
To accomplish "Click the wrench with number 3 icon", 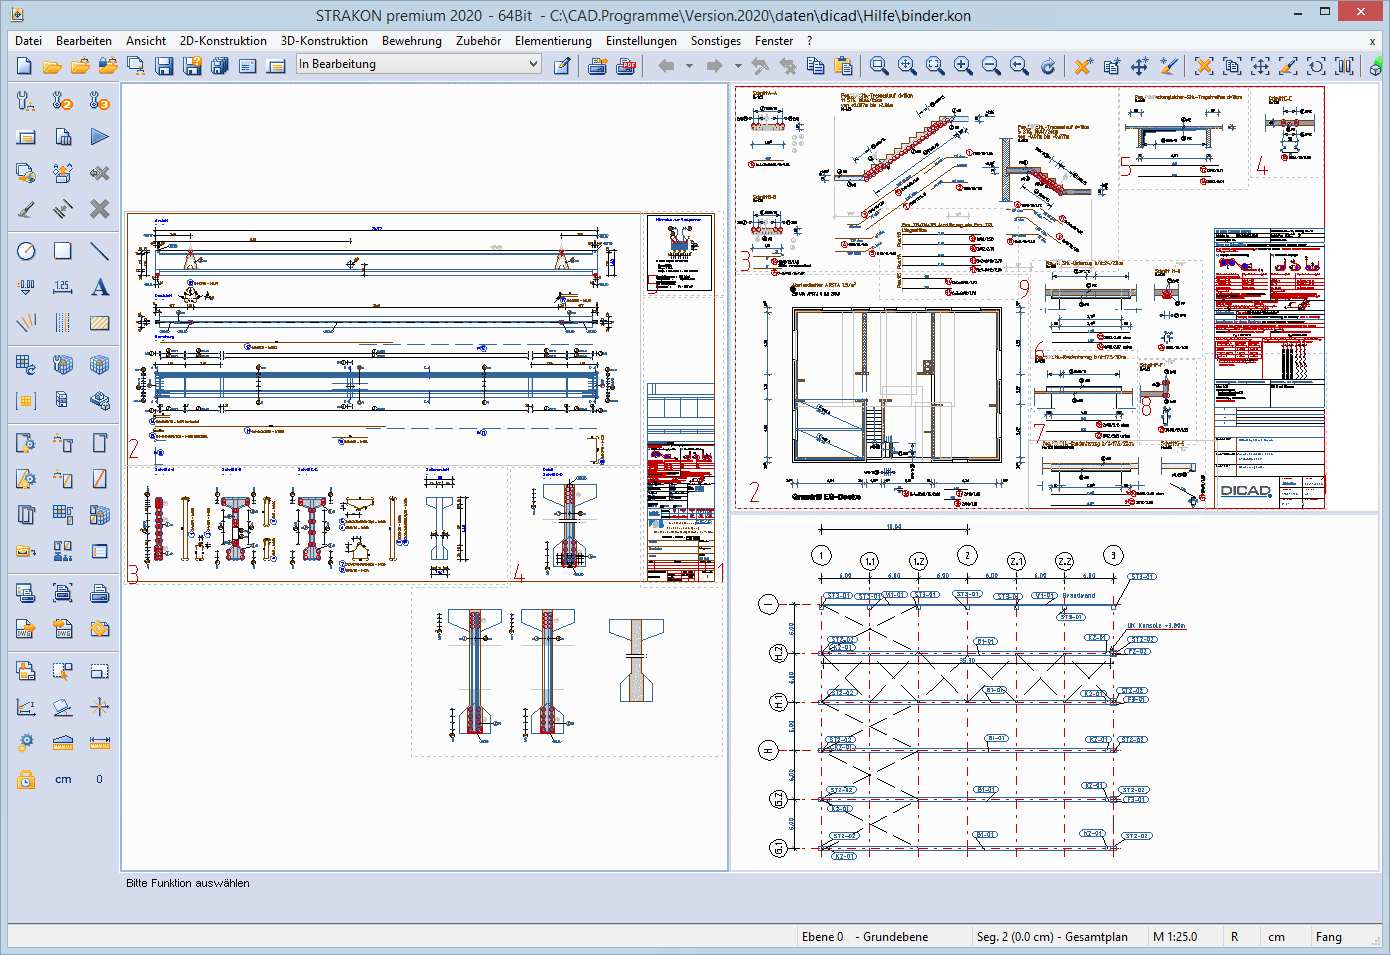I will pos(99,100).
